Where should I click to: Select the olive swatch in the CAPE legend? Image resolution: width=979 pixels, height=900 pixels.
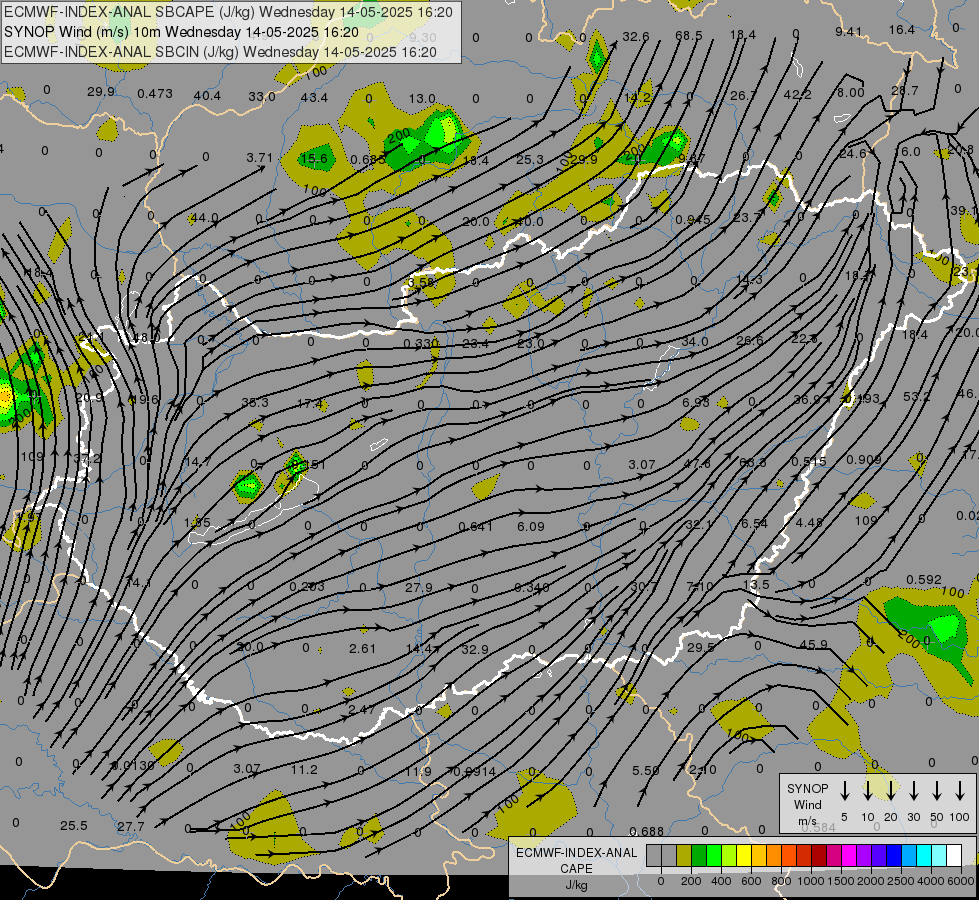tap(684, 855)
